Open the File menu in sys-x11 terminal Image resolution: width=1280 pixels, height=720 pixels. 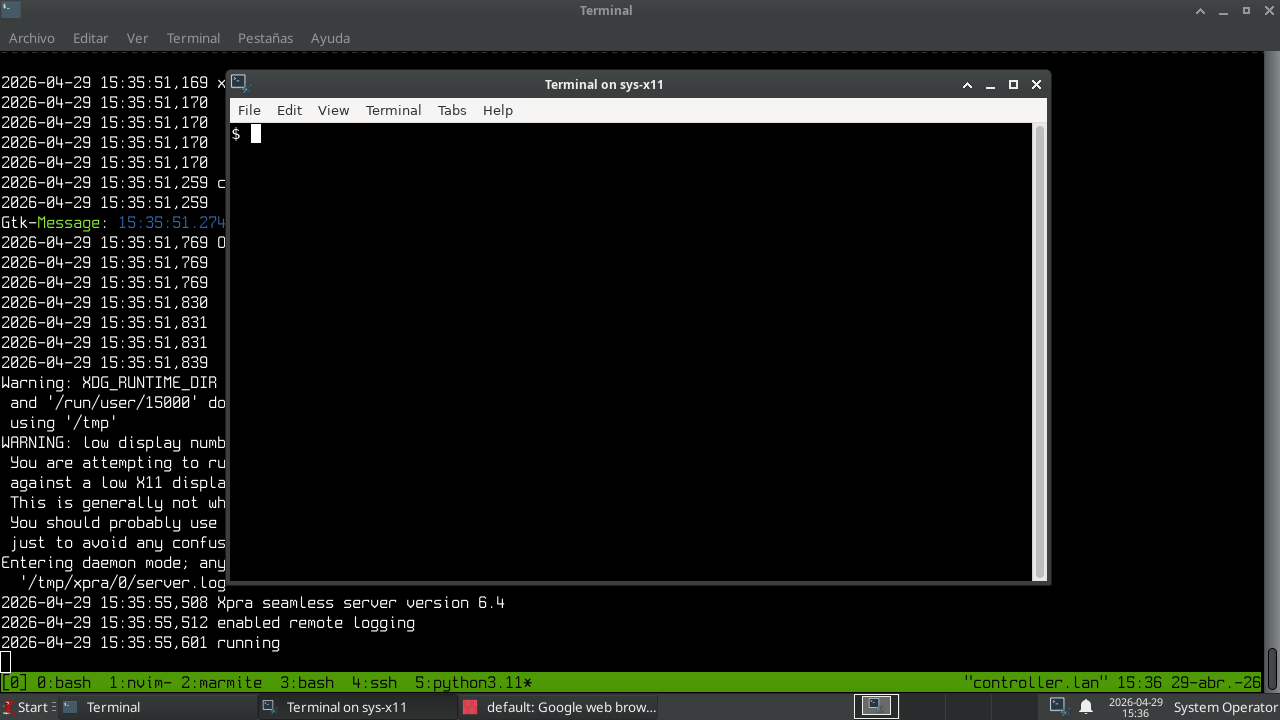click(x=249, y=110)
